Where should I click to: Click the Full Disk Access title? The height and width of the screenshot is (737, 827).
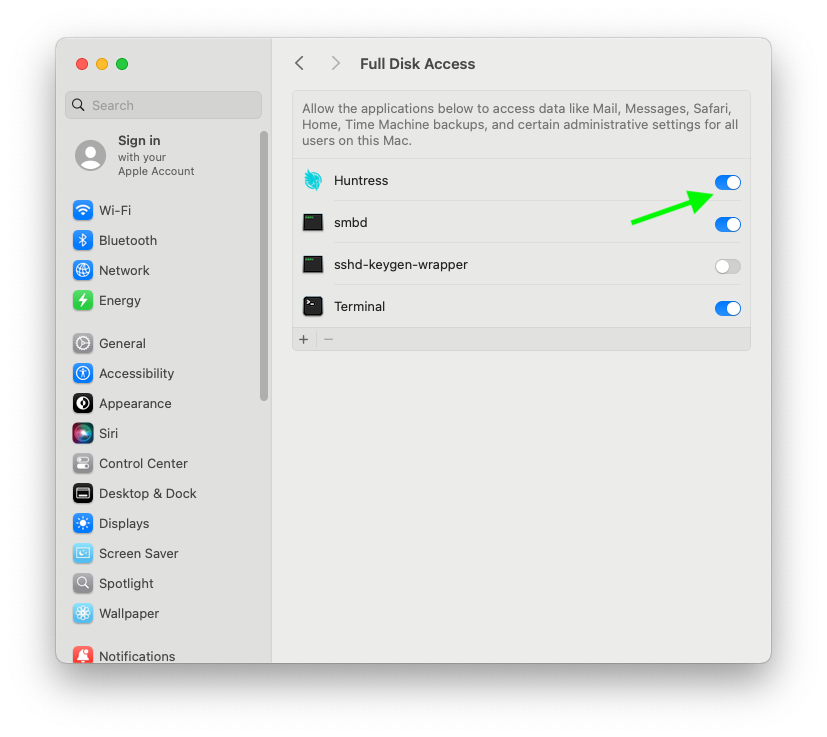(x=418, y=64)
